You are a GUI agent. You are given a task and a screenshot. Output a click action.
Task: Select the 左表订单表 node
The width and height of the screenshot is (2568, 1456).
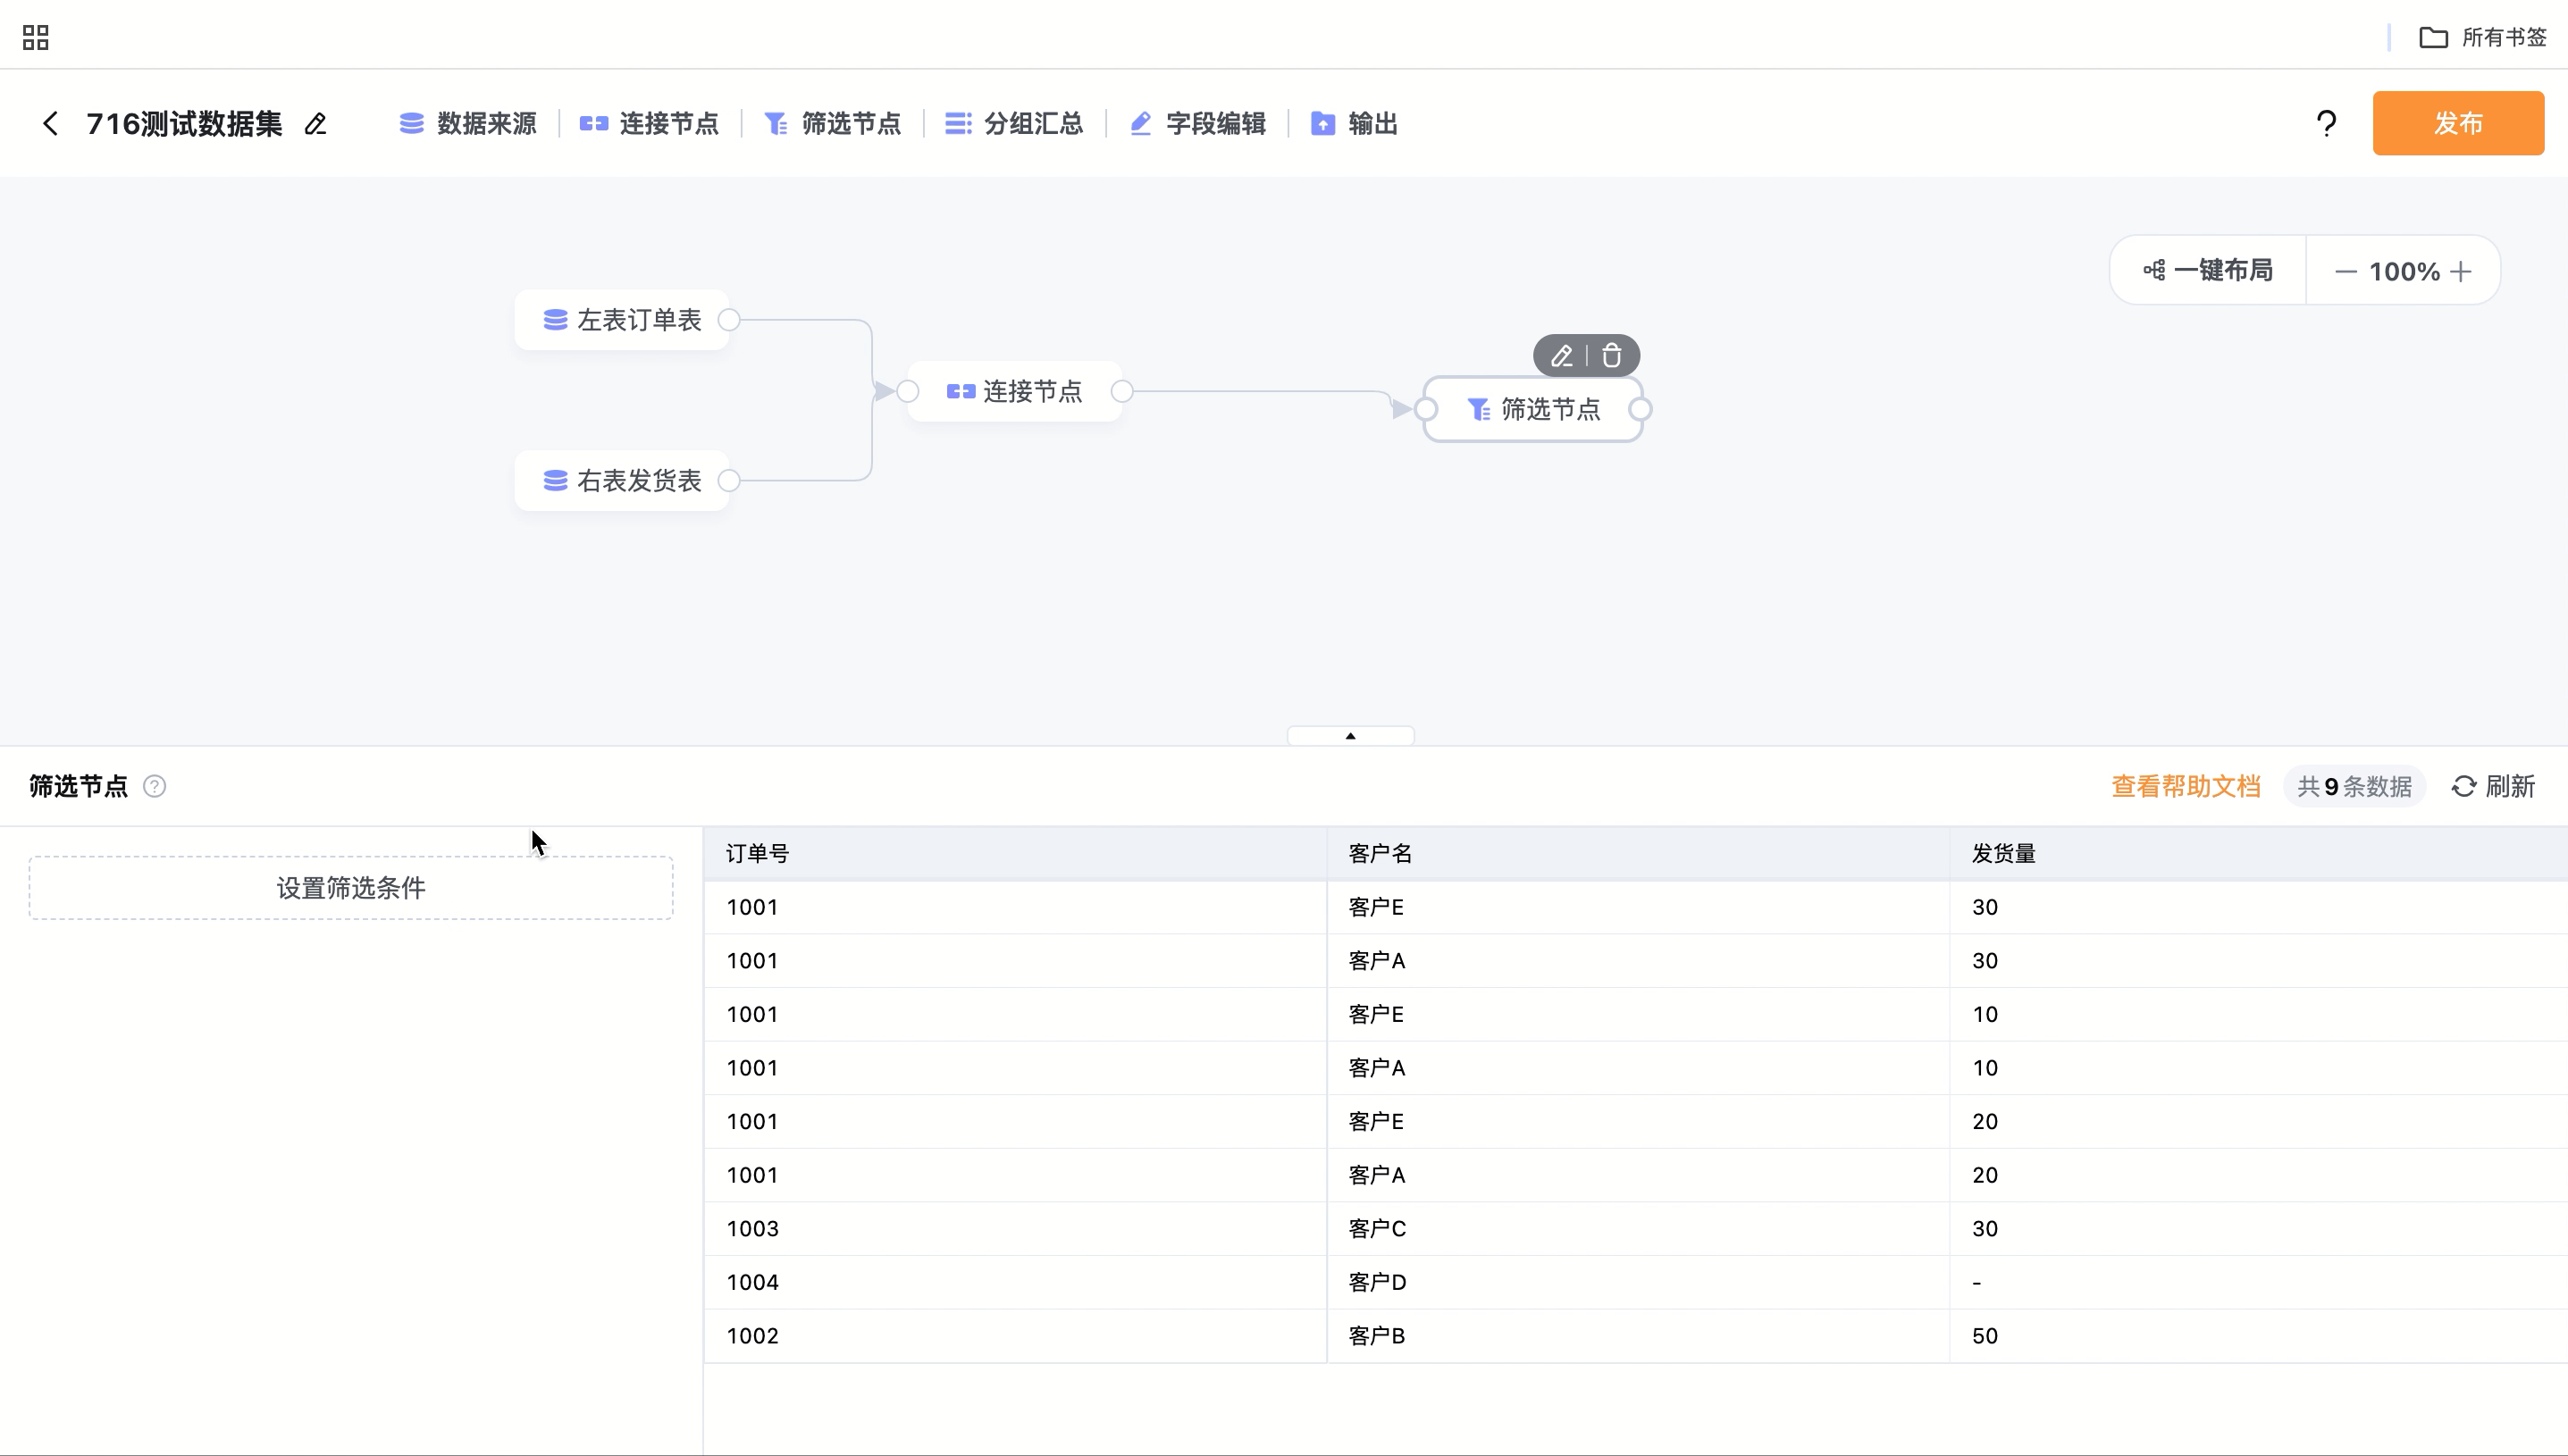(x=622, y=320)
